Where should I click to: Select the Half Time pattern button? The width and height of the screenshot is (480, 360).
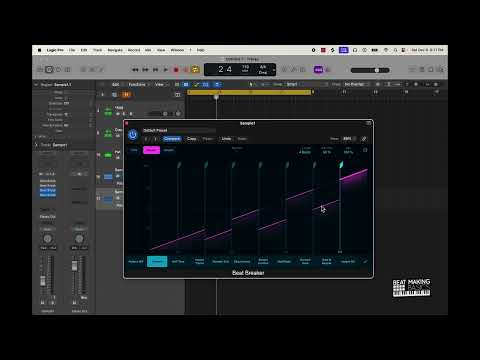click(178, 262)
